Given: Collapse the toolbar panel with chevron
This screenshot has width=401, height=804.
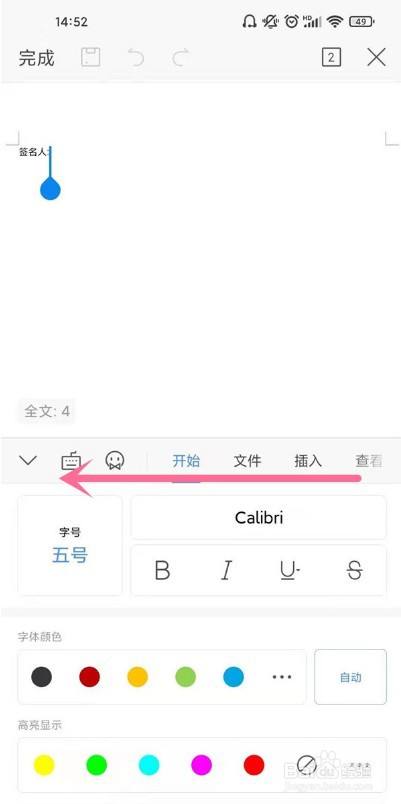Looking at the screenshot, I should (x=28, y=460).
